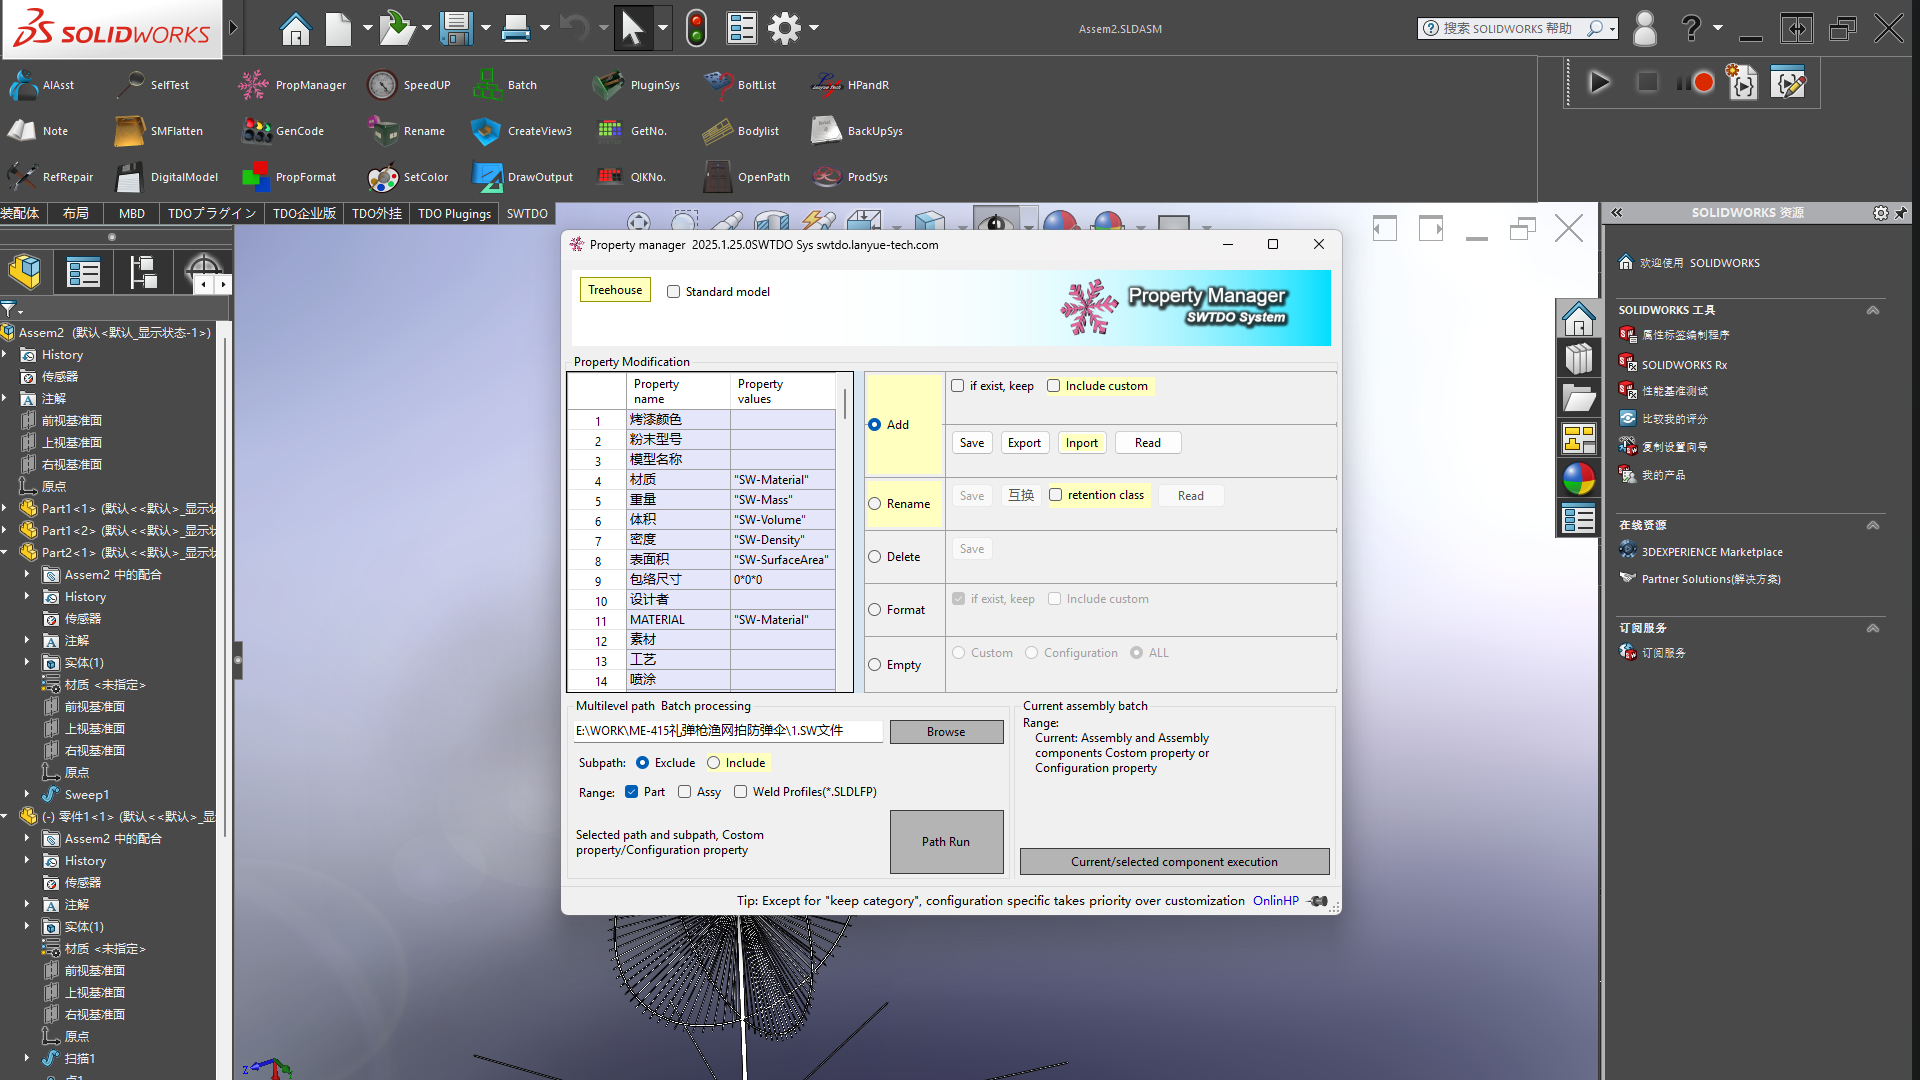Check the Assy range checkbox
The image size is (1920, 1080).
coord(685,792)
